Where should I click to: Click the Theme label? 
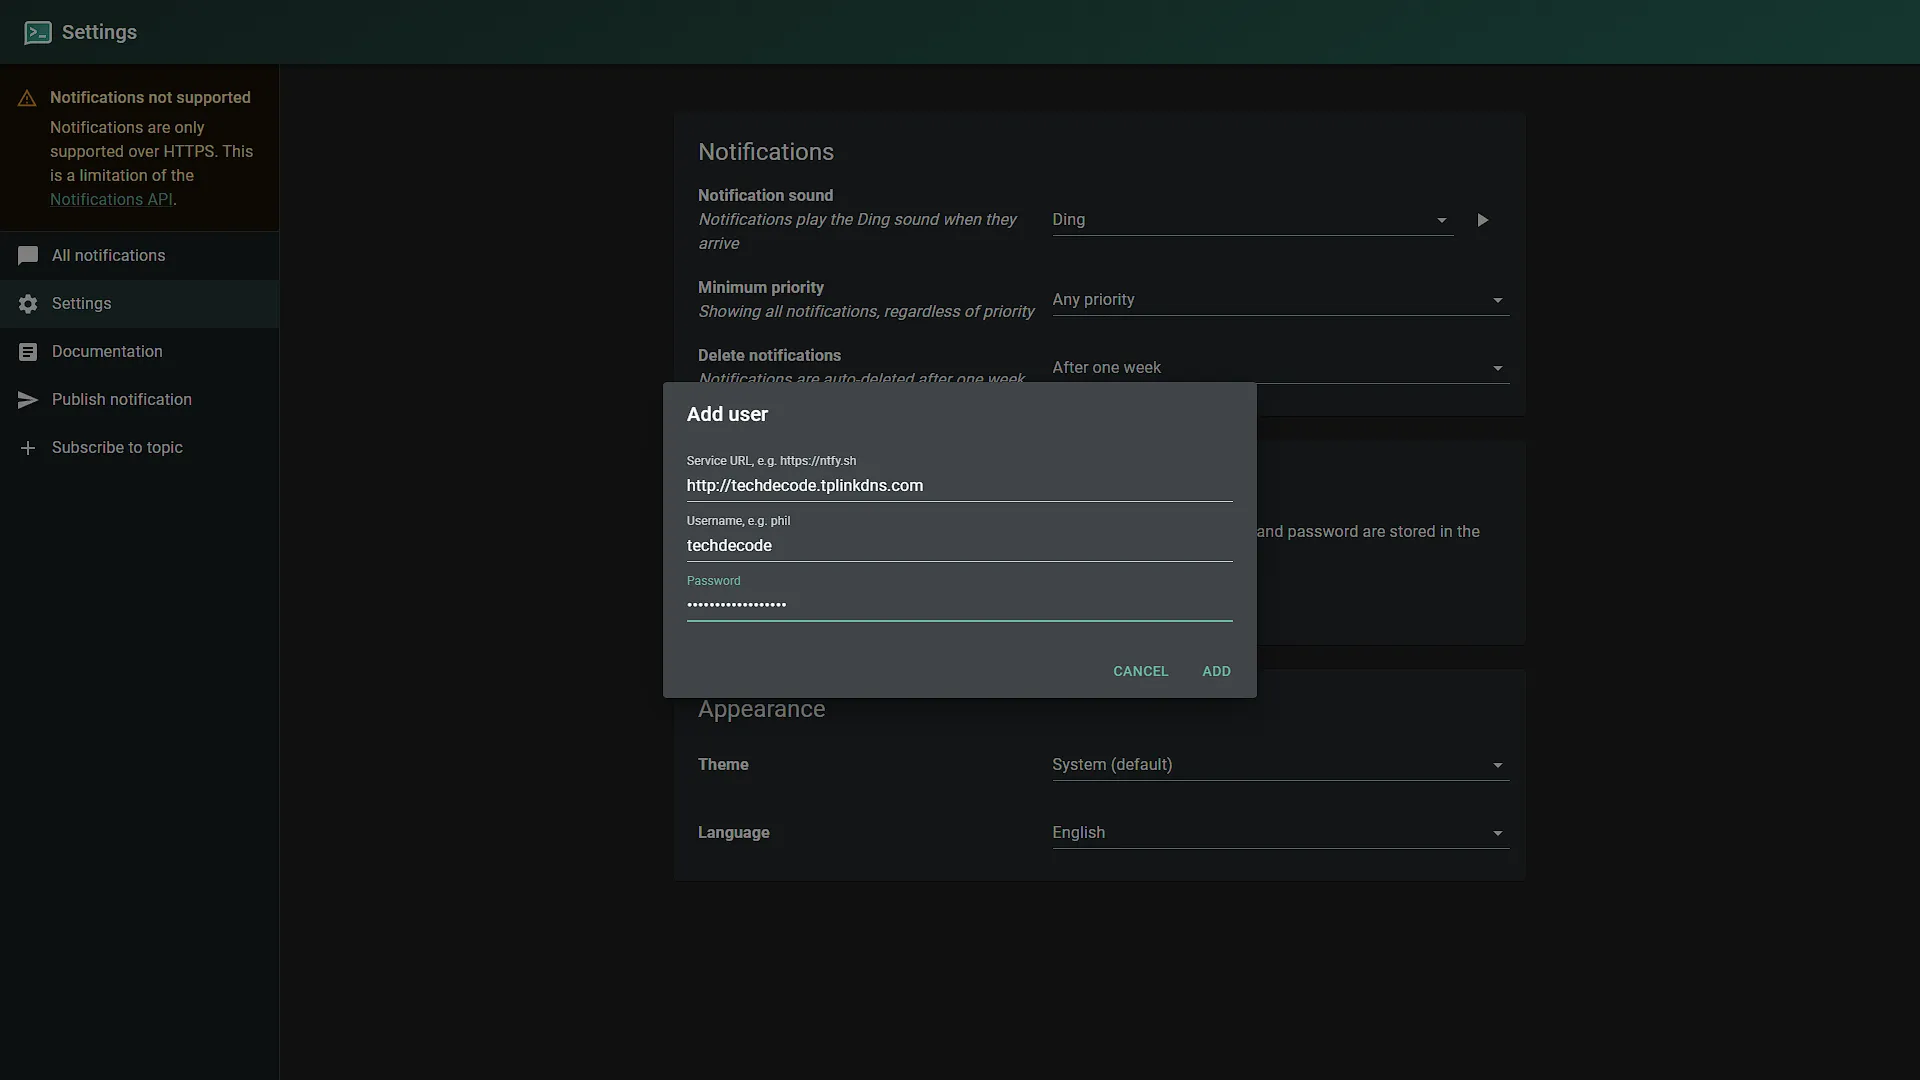click(723, 765)
